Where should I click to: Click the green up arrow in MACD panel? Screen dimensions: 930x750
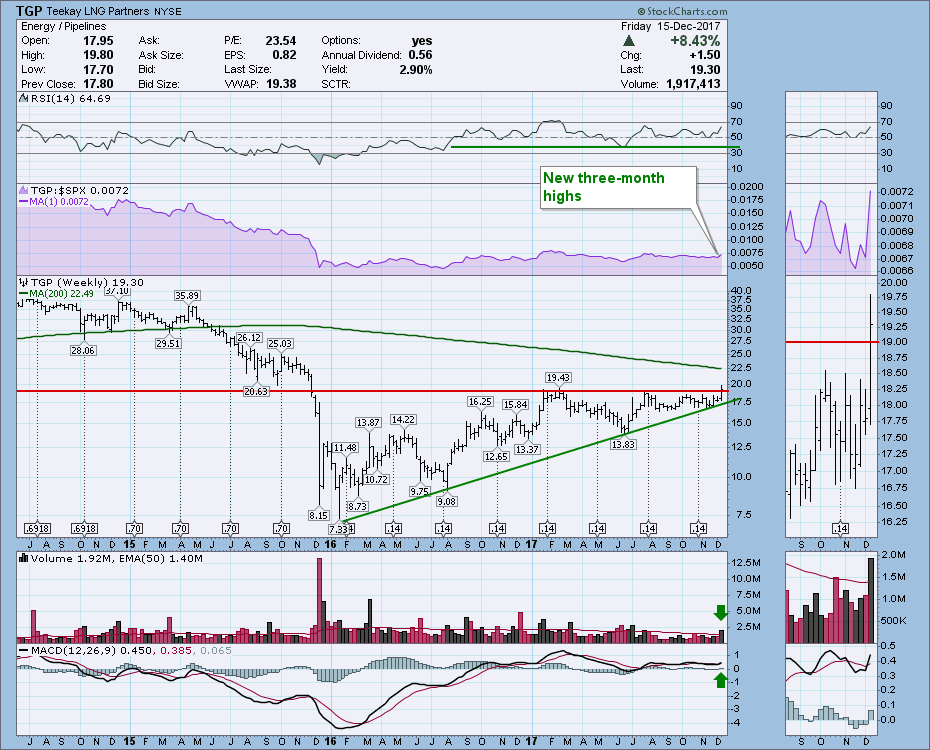pos(720,681)
